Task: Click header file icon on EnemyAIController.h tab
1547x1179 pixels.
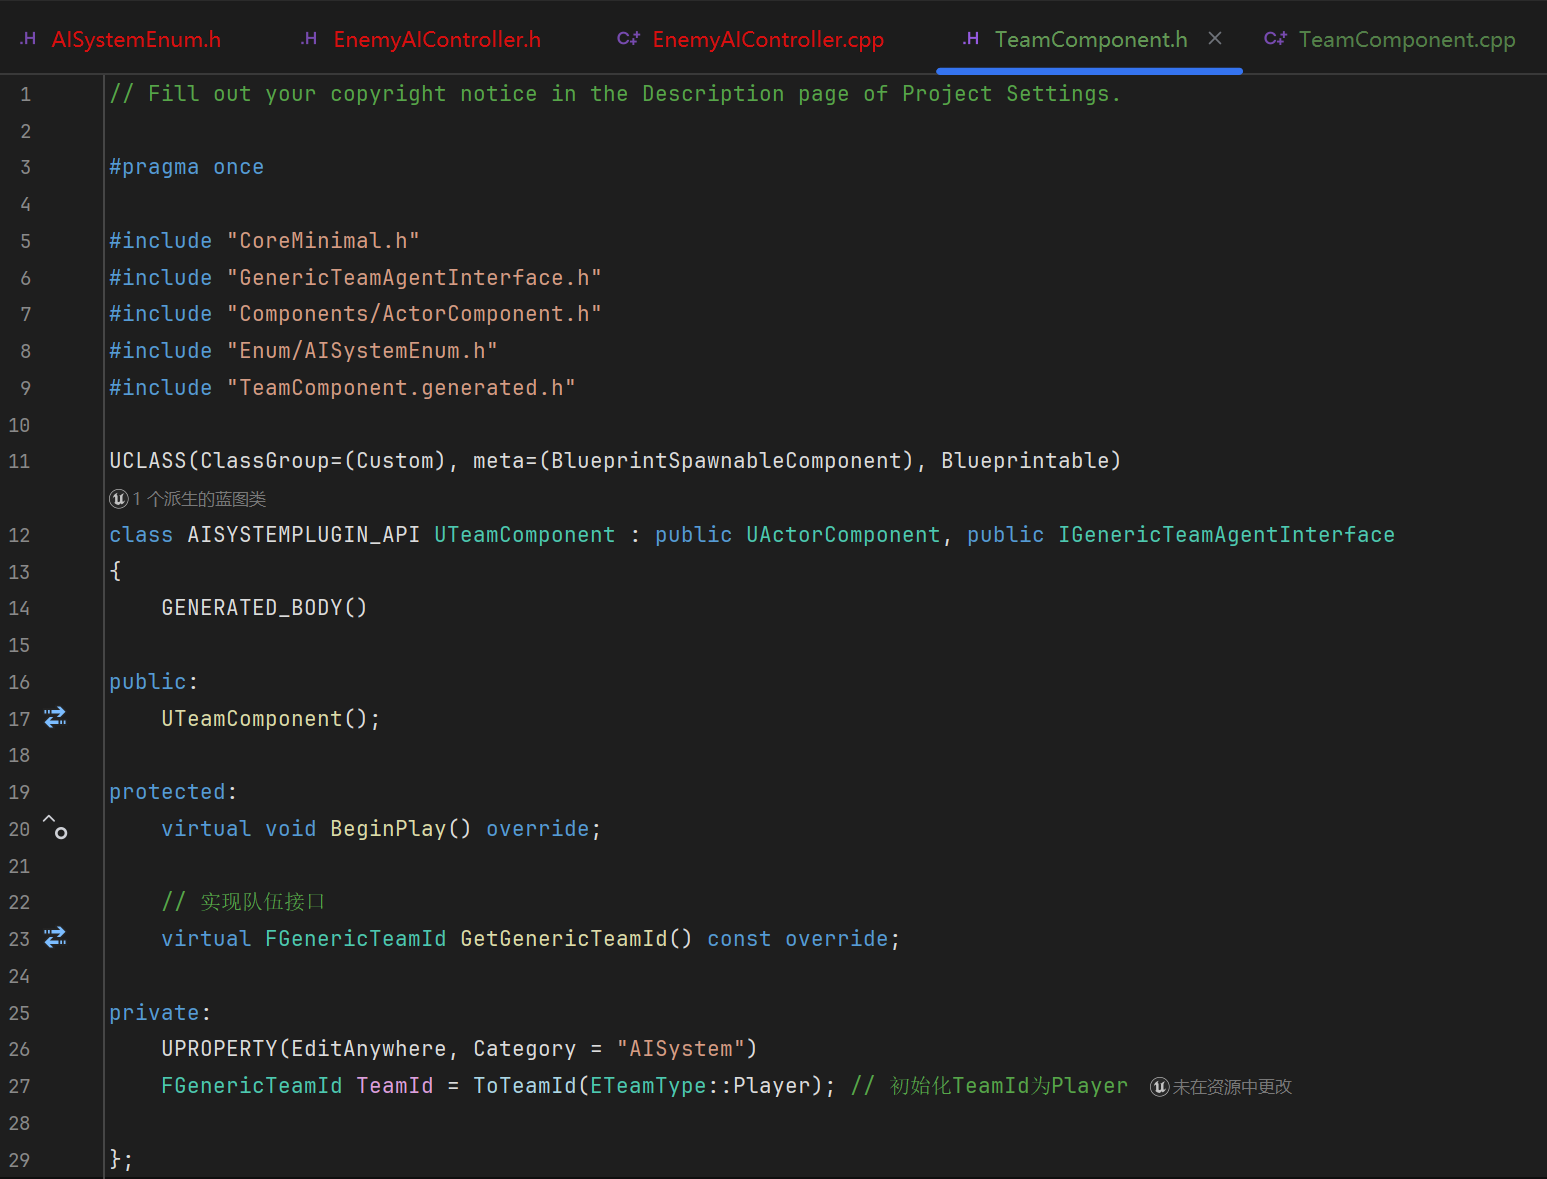Action: click(x=309, y=39)
